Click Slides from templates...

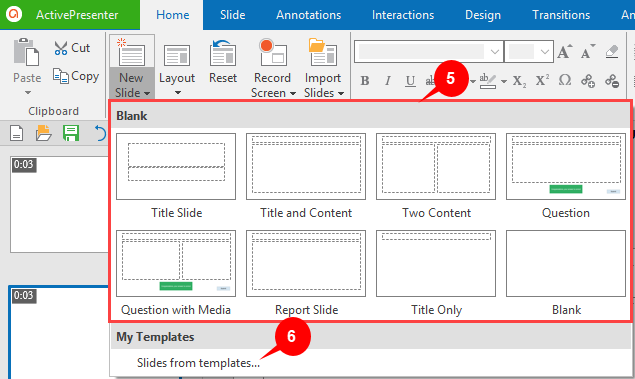click(x=198, y=363)
